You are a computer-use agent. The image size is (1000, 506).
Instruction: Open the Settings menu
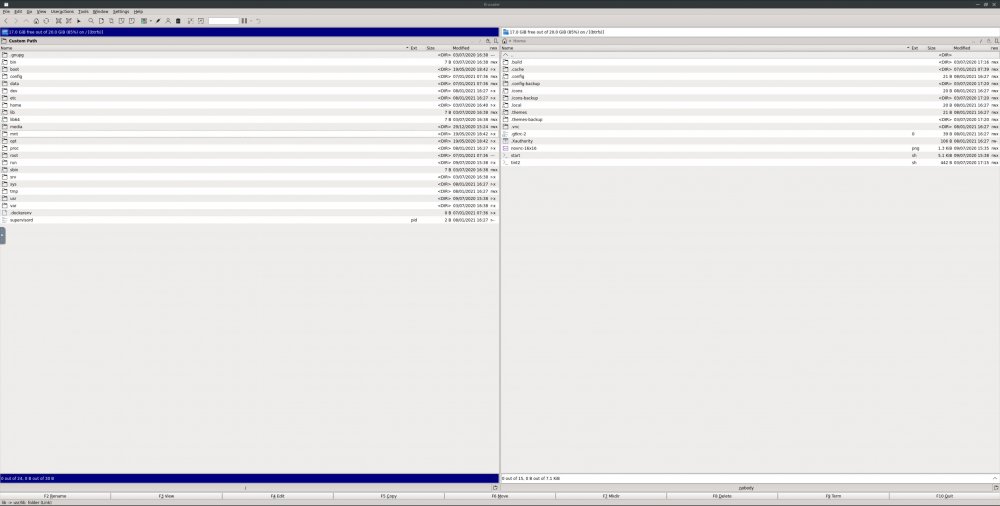point(121,11)
